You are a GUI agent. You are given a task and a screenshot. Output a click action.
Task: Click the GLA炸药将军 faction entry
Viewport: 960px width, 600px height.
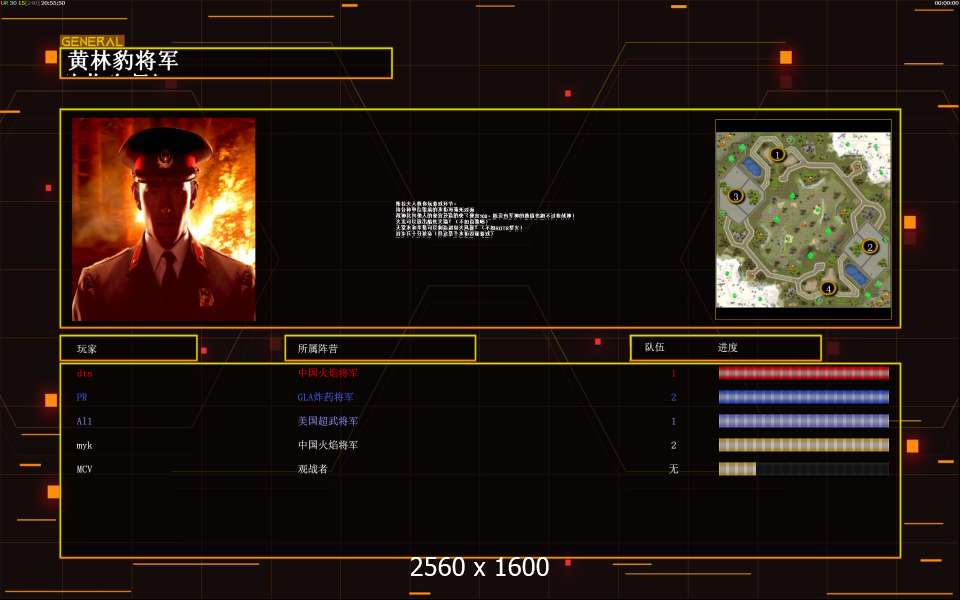click(x=325, y=397)
